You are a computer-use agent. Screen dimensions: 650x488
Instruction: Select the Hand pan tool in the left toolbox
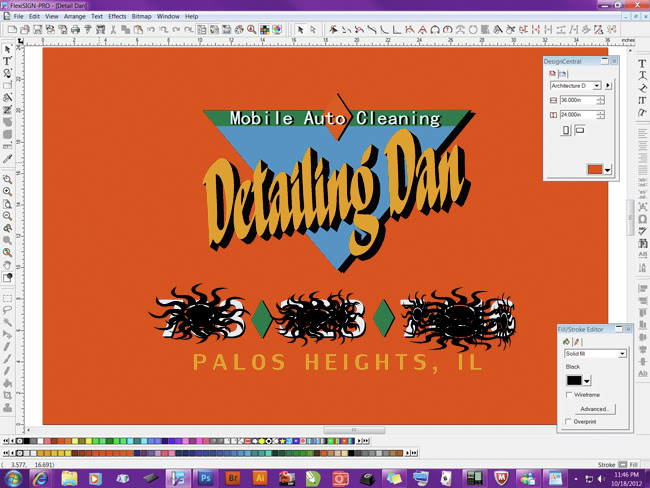[x=7, y=265]
